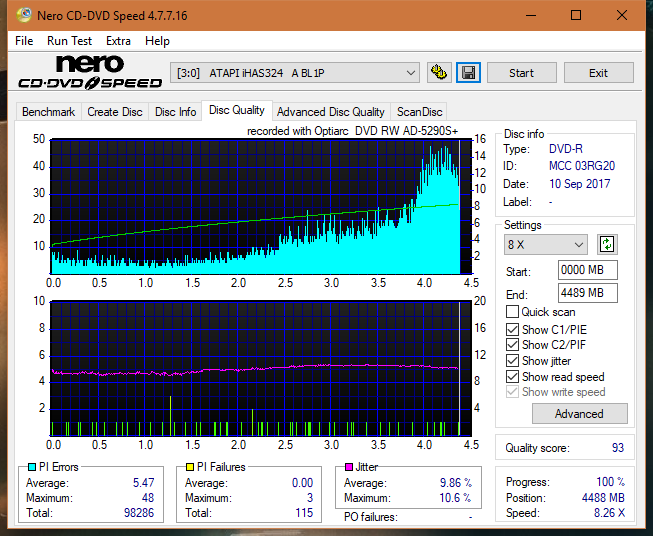This screenshot has height=536, width=653.
Task: Click the save floppy disk icon
Action: click(469, 73)
